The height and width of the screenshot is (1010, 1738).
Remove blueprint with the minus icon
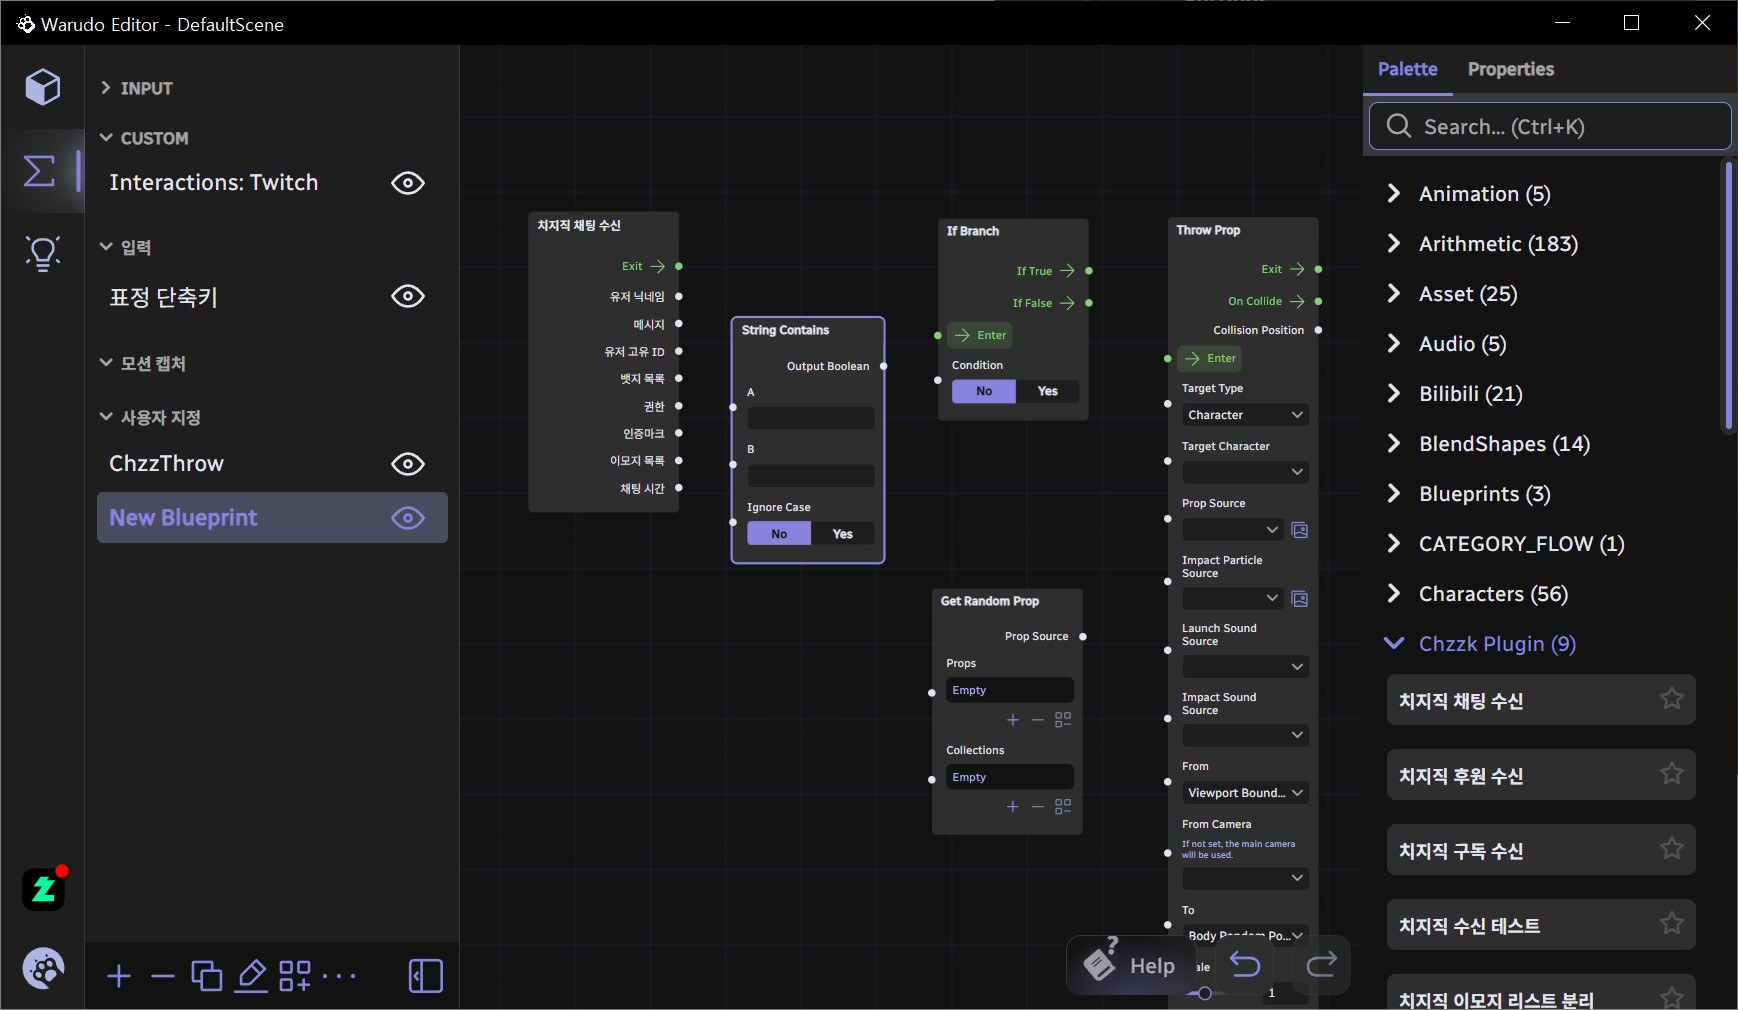[162, 976]
